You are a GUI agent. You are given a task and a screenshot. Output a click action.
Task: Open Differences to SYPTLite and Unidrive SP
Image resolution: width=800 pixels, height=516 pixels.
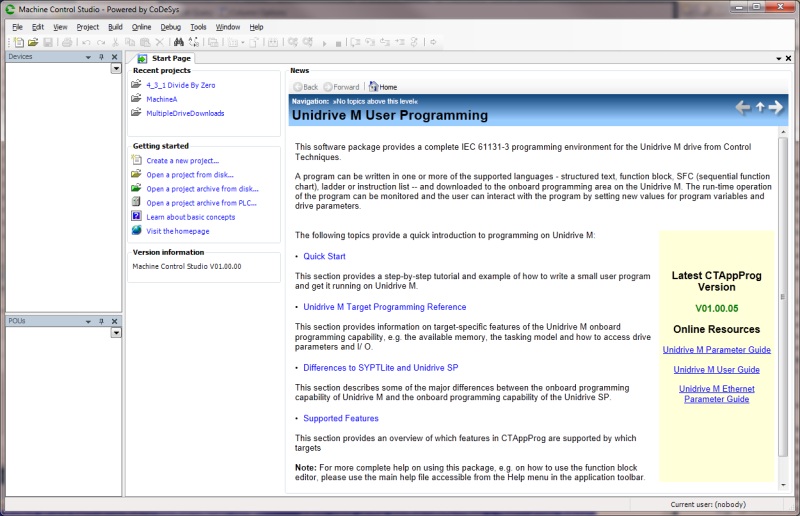381,367
